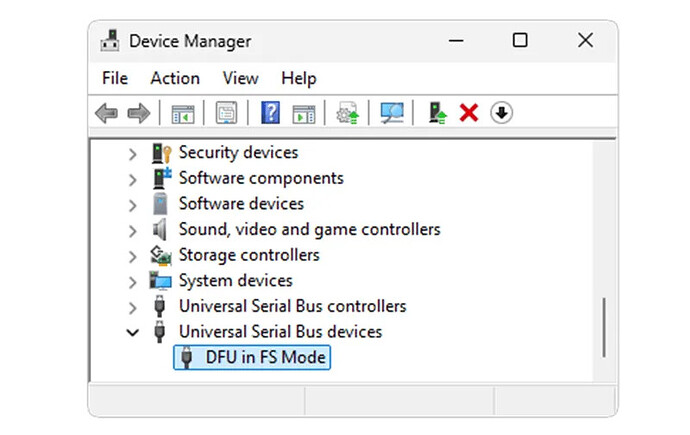Select the System devices category
The height and width of the screenshot is (435, 690).
(x=235, y=281)
